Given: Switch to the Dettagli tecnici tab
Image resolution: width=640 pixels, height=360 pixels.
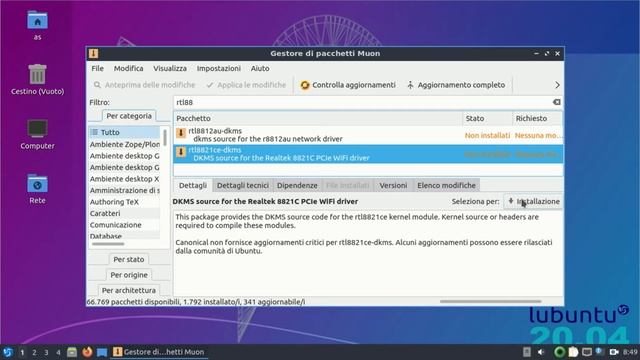Looking at the screenshot, I should coord(242,185).
